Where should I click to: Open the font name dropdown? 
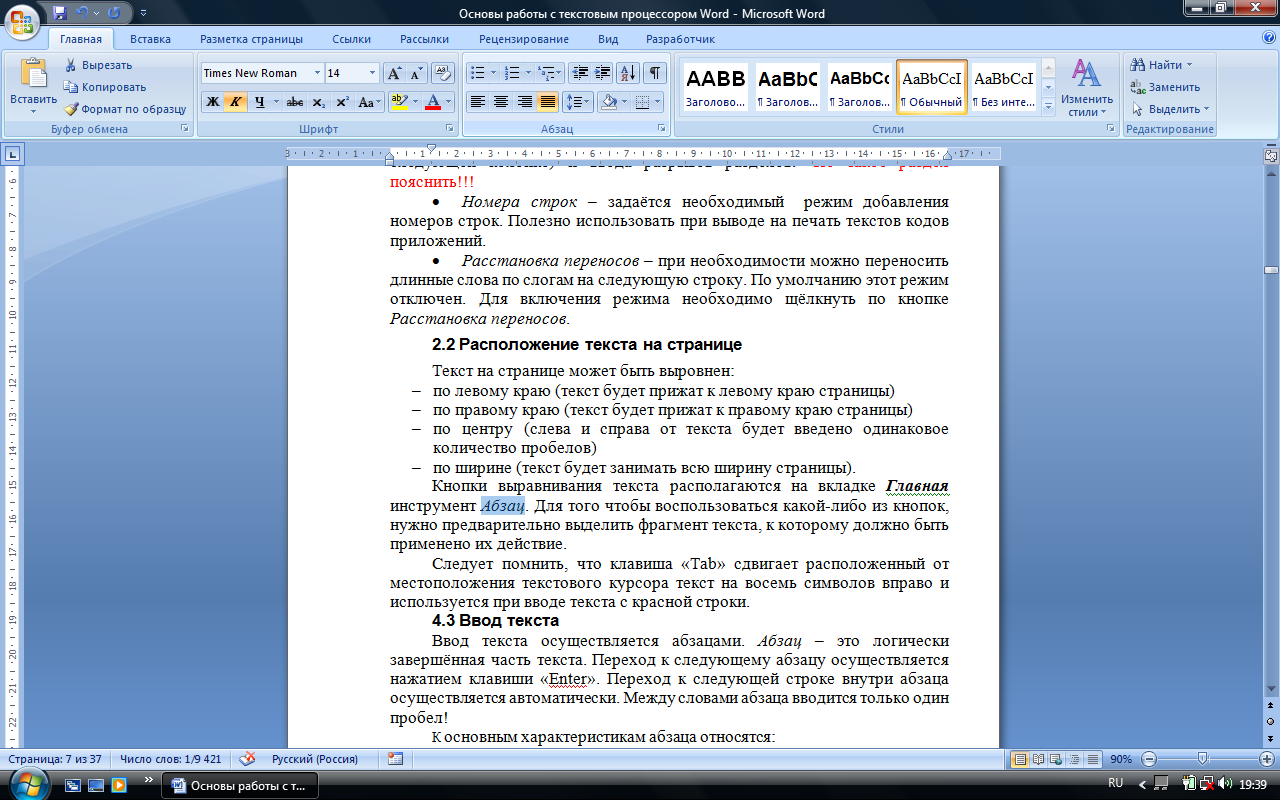click(x=318, y=73)
